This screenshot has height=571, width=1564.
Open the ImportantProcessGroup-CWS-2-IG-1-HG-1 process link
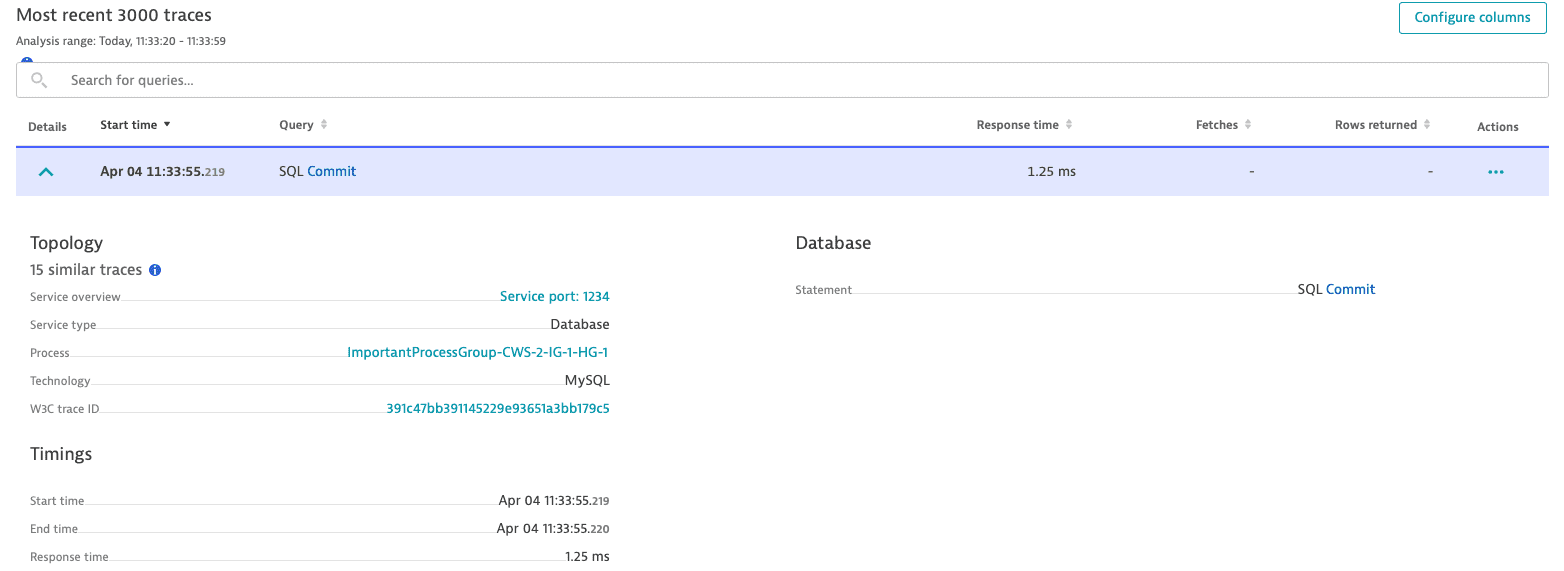(477, 353)
